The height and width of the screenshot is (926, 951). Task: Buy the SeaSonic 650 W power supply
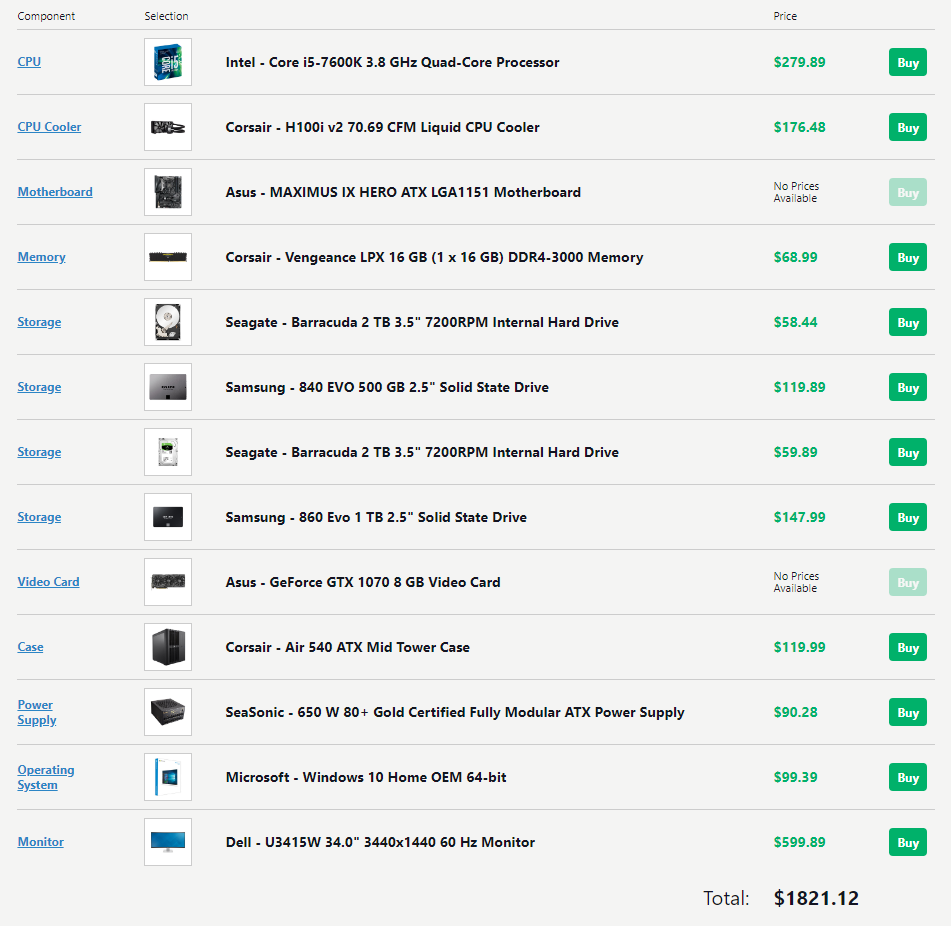click(x=908, y=712)
